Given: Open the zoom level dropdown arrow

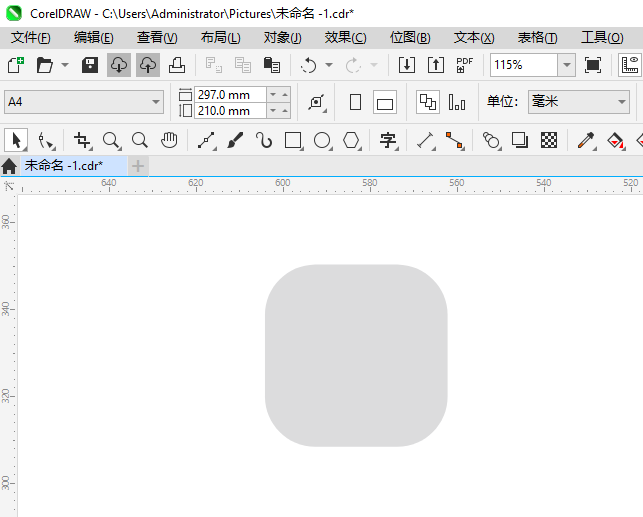Looking at the screenshot, I should point(566,65).
